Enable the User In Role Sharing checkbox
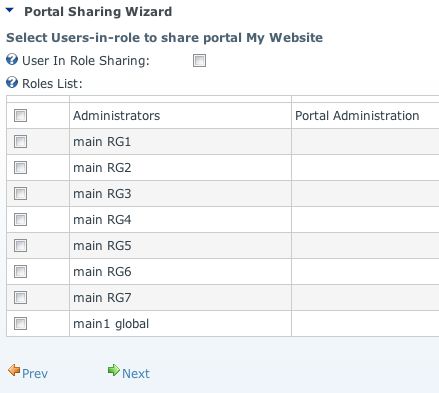Image resolution: width=439 pixels, height=393 pixels. [199, 61]
